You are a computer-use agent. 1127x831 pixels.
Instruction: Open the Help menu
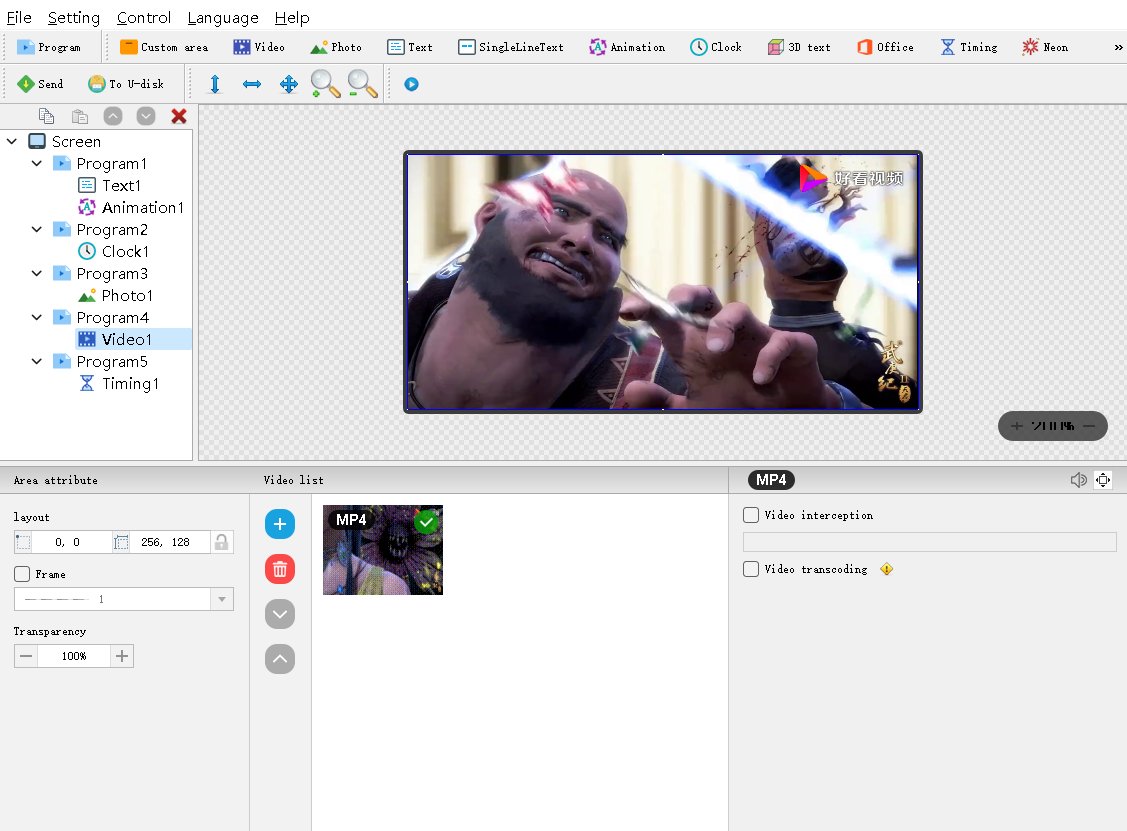click(x=292, y=17)
